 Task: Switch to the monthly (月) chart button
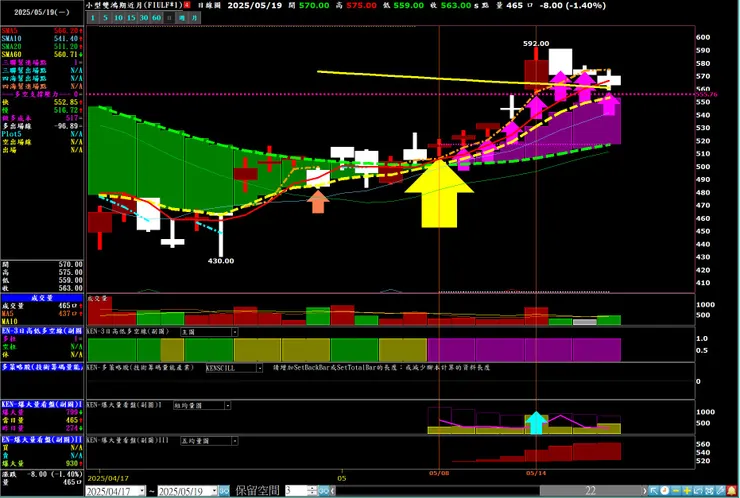coord(195,18)
